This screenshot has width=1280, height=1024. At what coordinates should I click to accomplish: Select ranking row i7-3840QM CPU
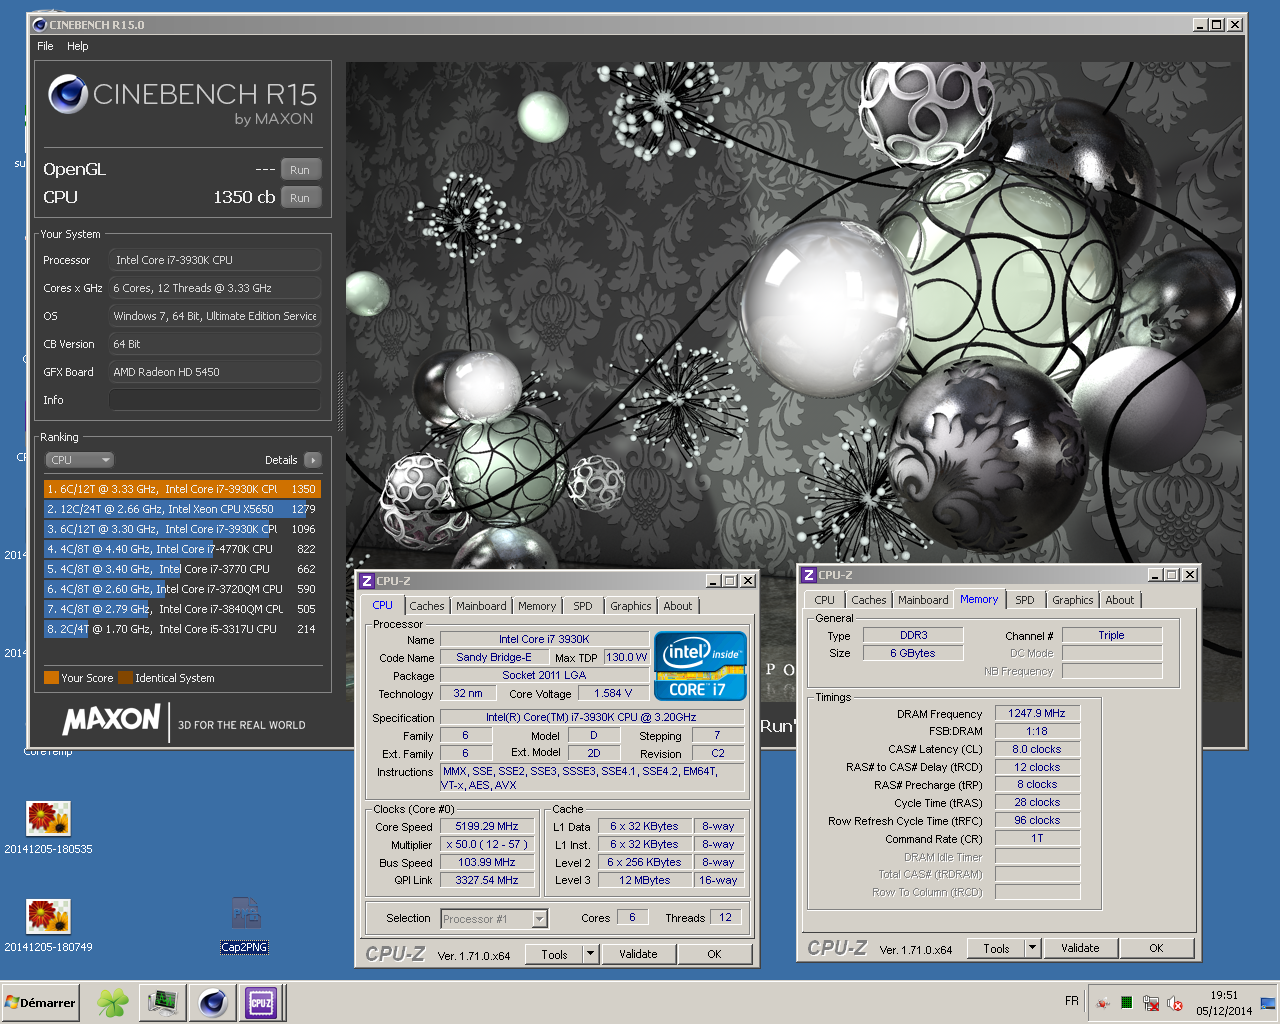[182, 609]
